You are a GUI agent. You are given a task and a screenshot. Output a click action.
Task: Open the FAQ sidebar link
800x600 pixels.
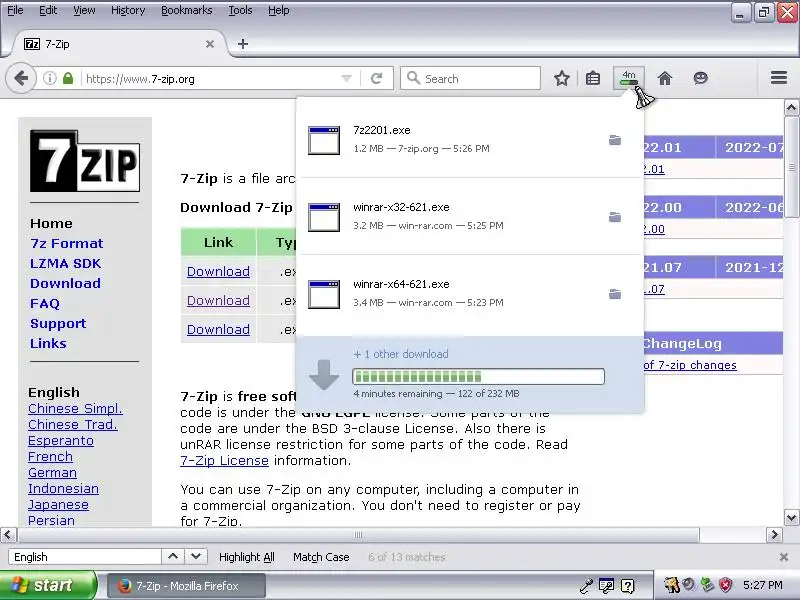point(45,304)
